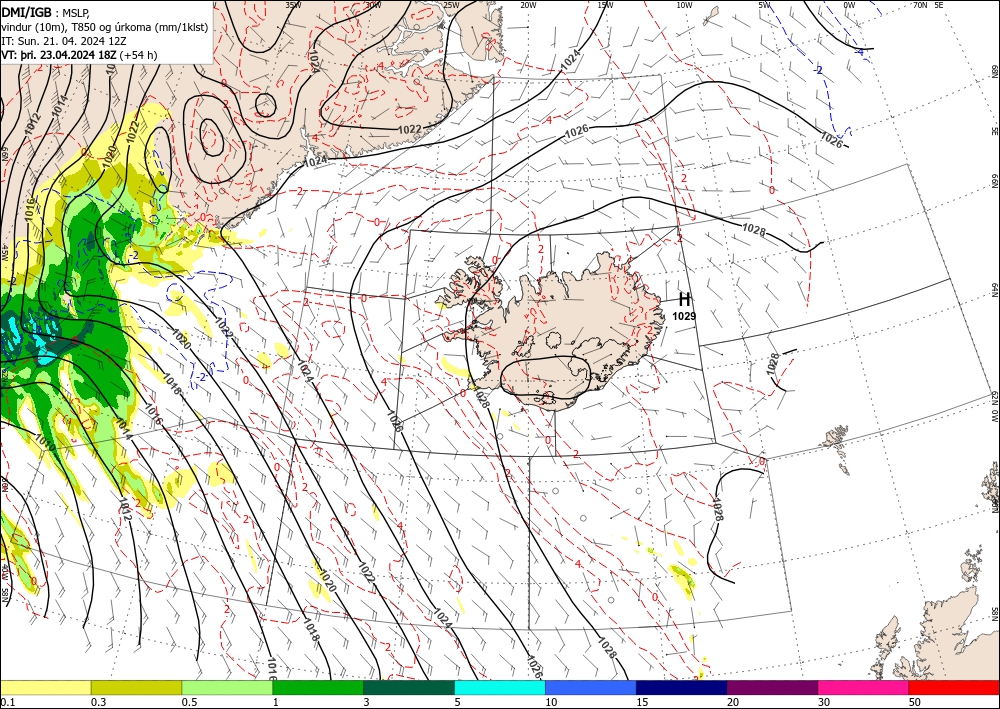The height and width of the screenshot is (709, 1000).
Task: Click the blue 10–15 legend swatch
Action: click(591, 687)
